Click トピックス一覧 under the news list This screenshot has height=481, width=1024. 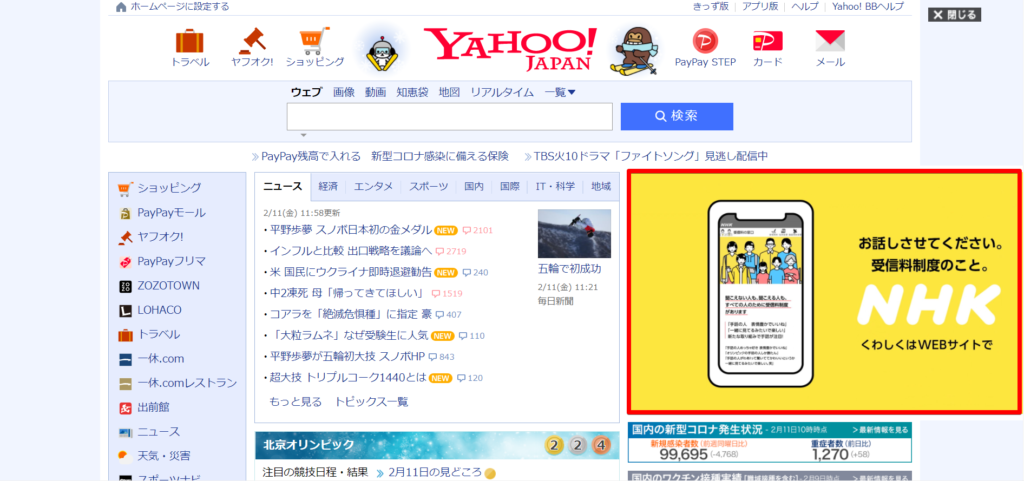click(372, 402)
